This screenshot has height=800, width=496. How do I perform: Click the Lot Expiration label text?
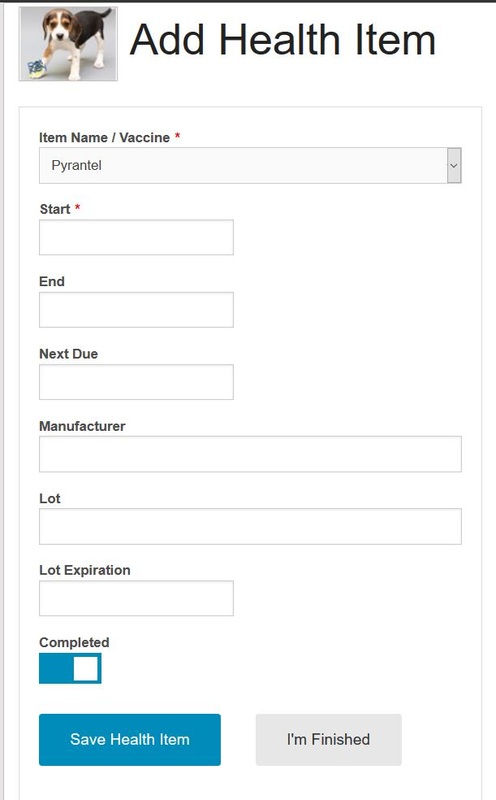(85, 570)
